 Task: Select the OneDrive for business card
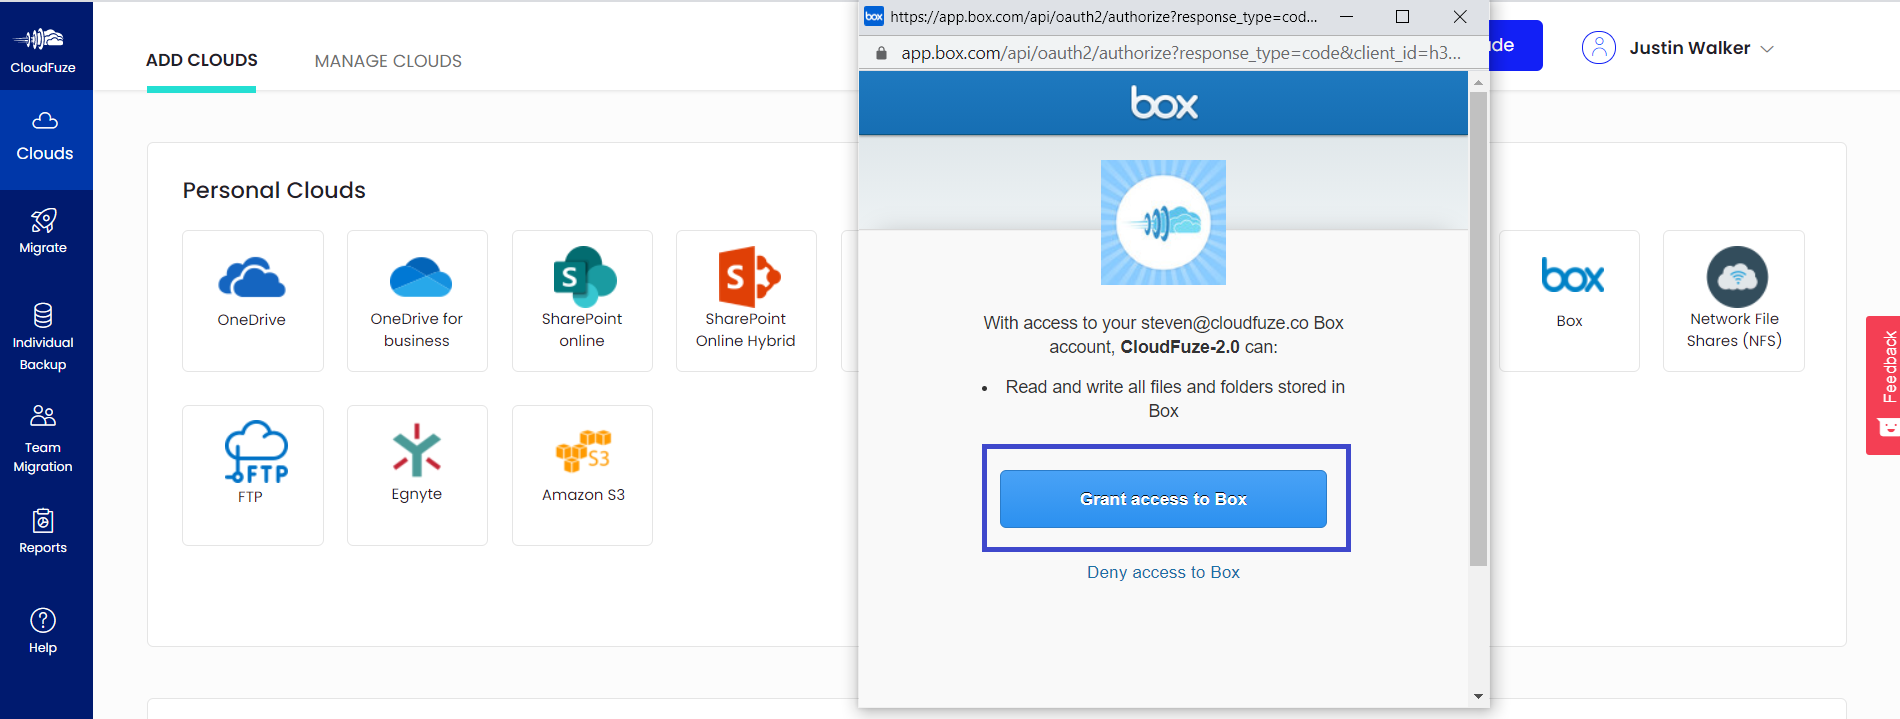point(417,301)
